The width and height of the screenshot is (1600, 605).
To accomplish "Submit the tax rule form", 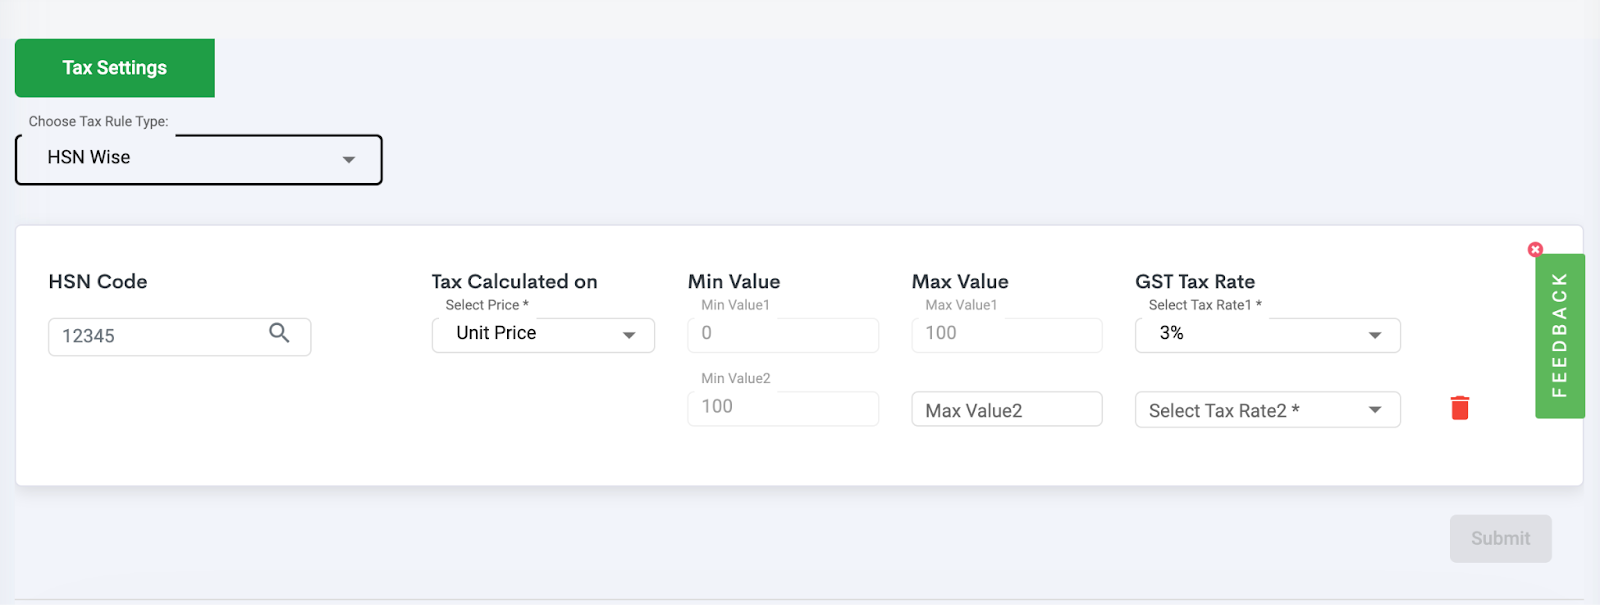I will tap(1500, 538).
